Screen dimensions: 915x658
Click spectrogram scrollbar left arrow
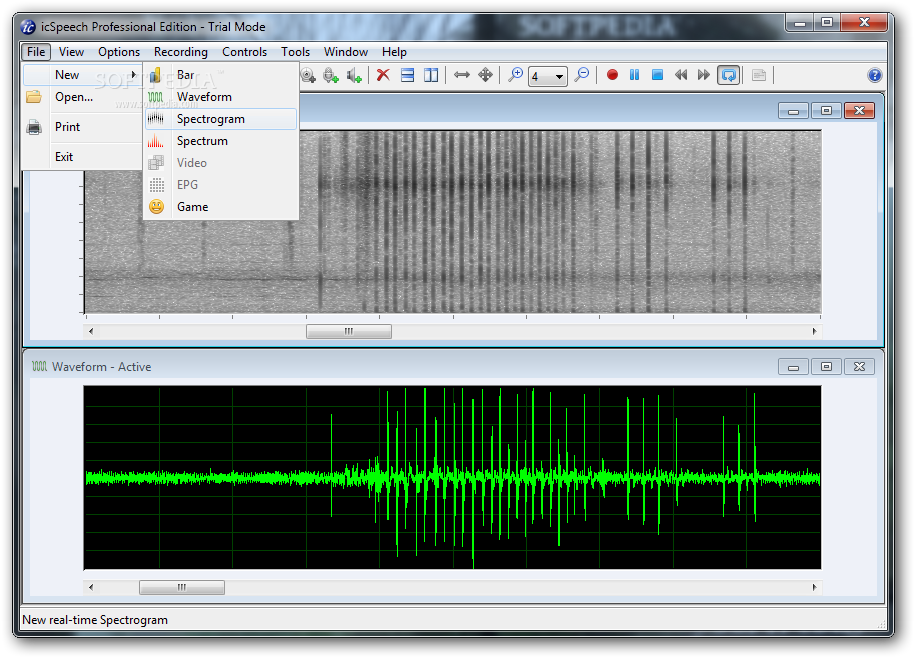pos(90,331)
